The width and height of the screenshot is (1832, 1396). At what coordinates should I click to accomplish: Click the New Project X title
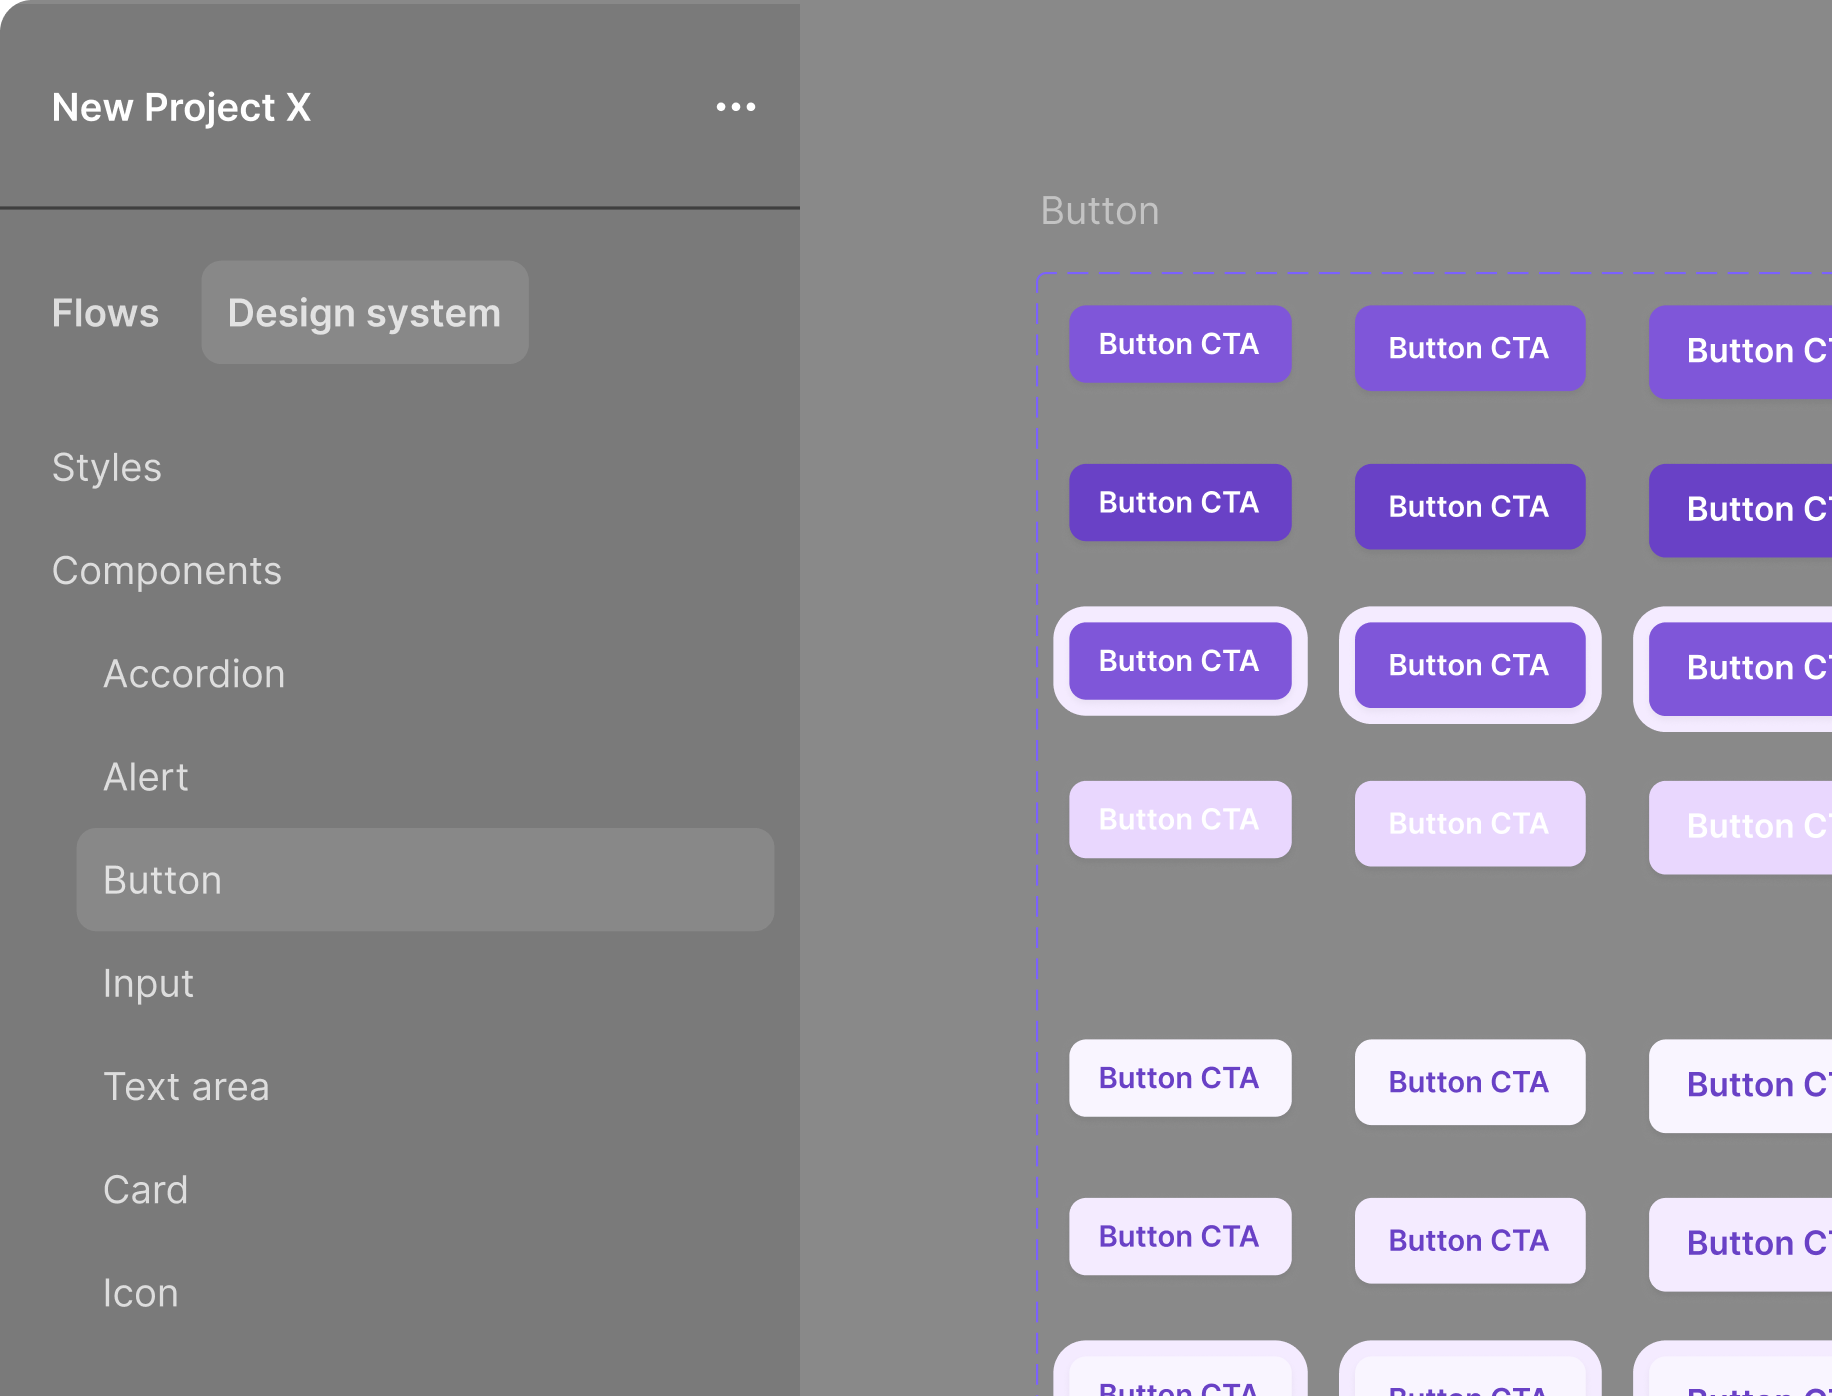(181, 107)
